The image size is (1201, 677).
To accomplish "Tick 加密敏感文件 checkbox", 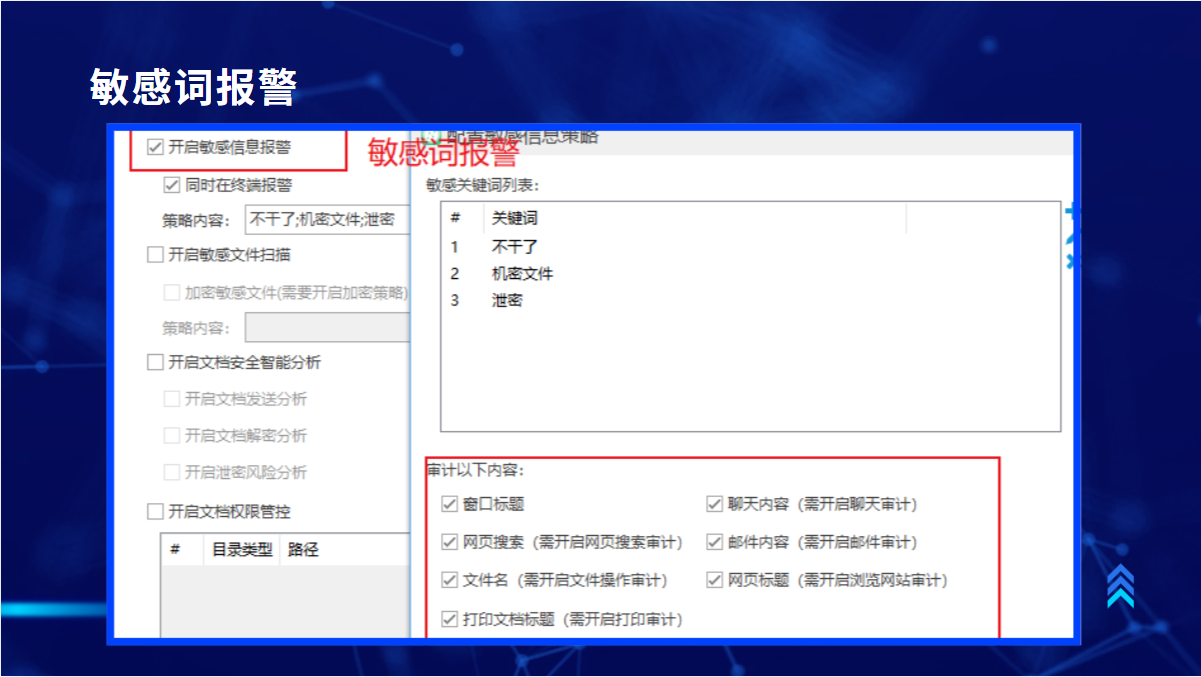I will click(171, 292).
